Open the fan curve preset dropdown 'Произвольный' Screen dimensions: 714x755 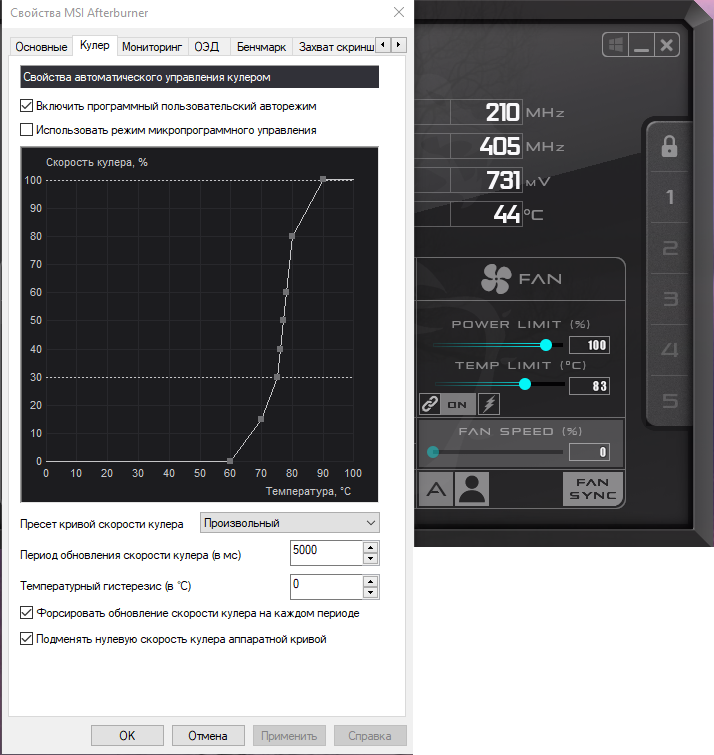(x=289, y=523)
